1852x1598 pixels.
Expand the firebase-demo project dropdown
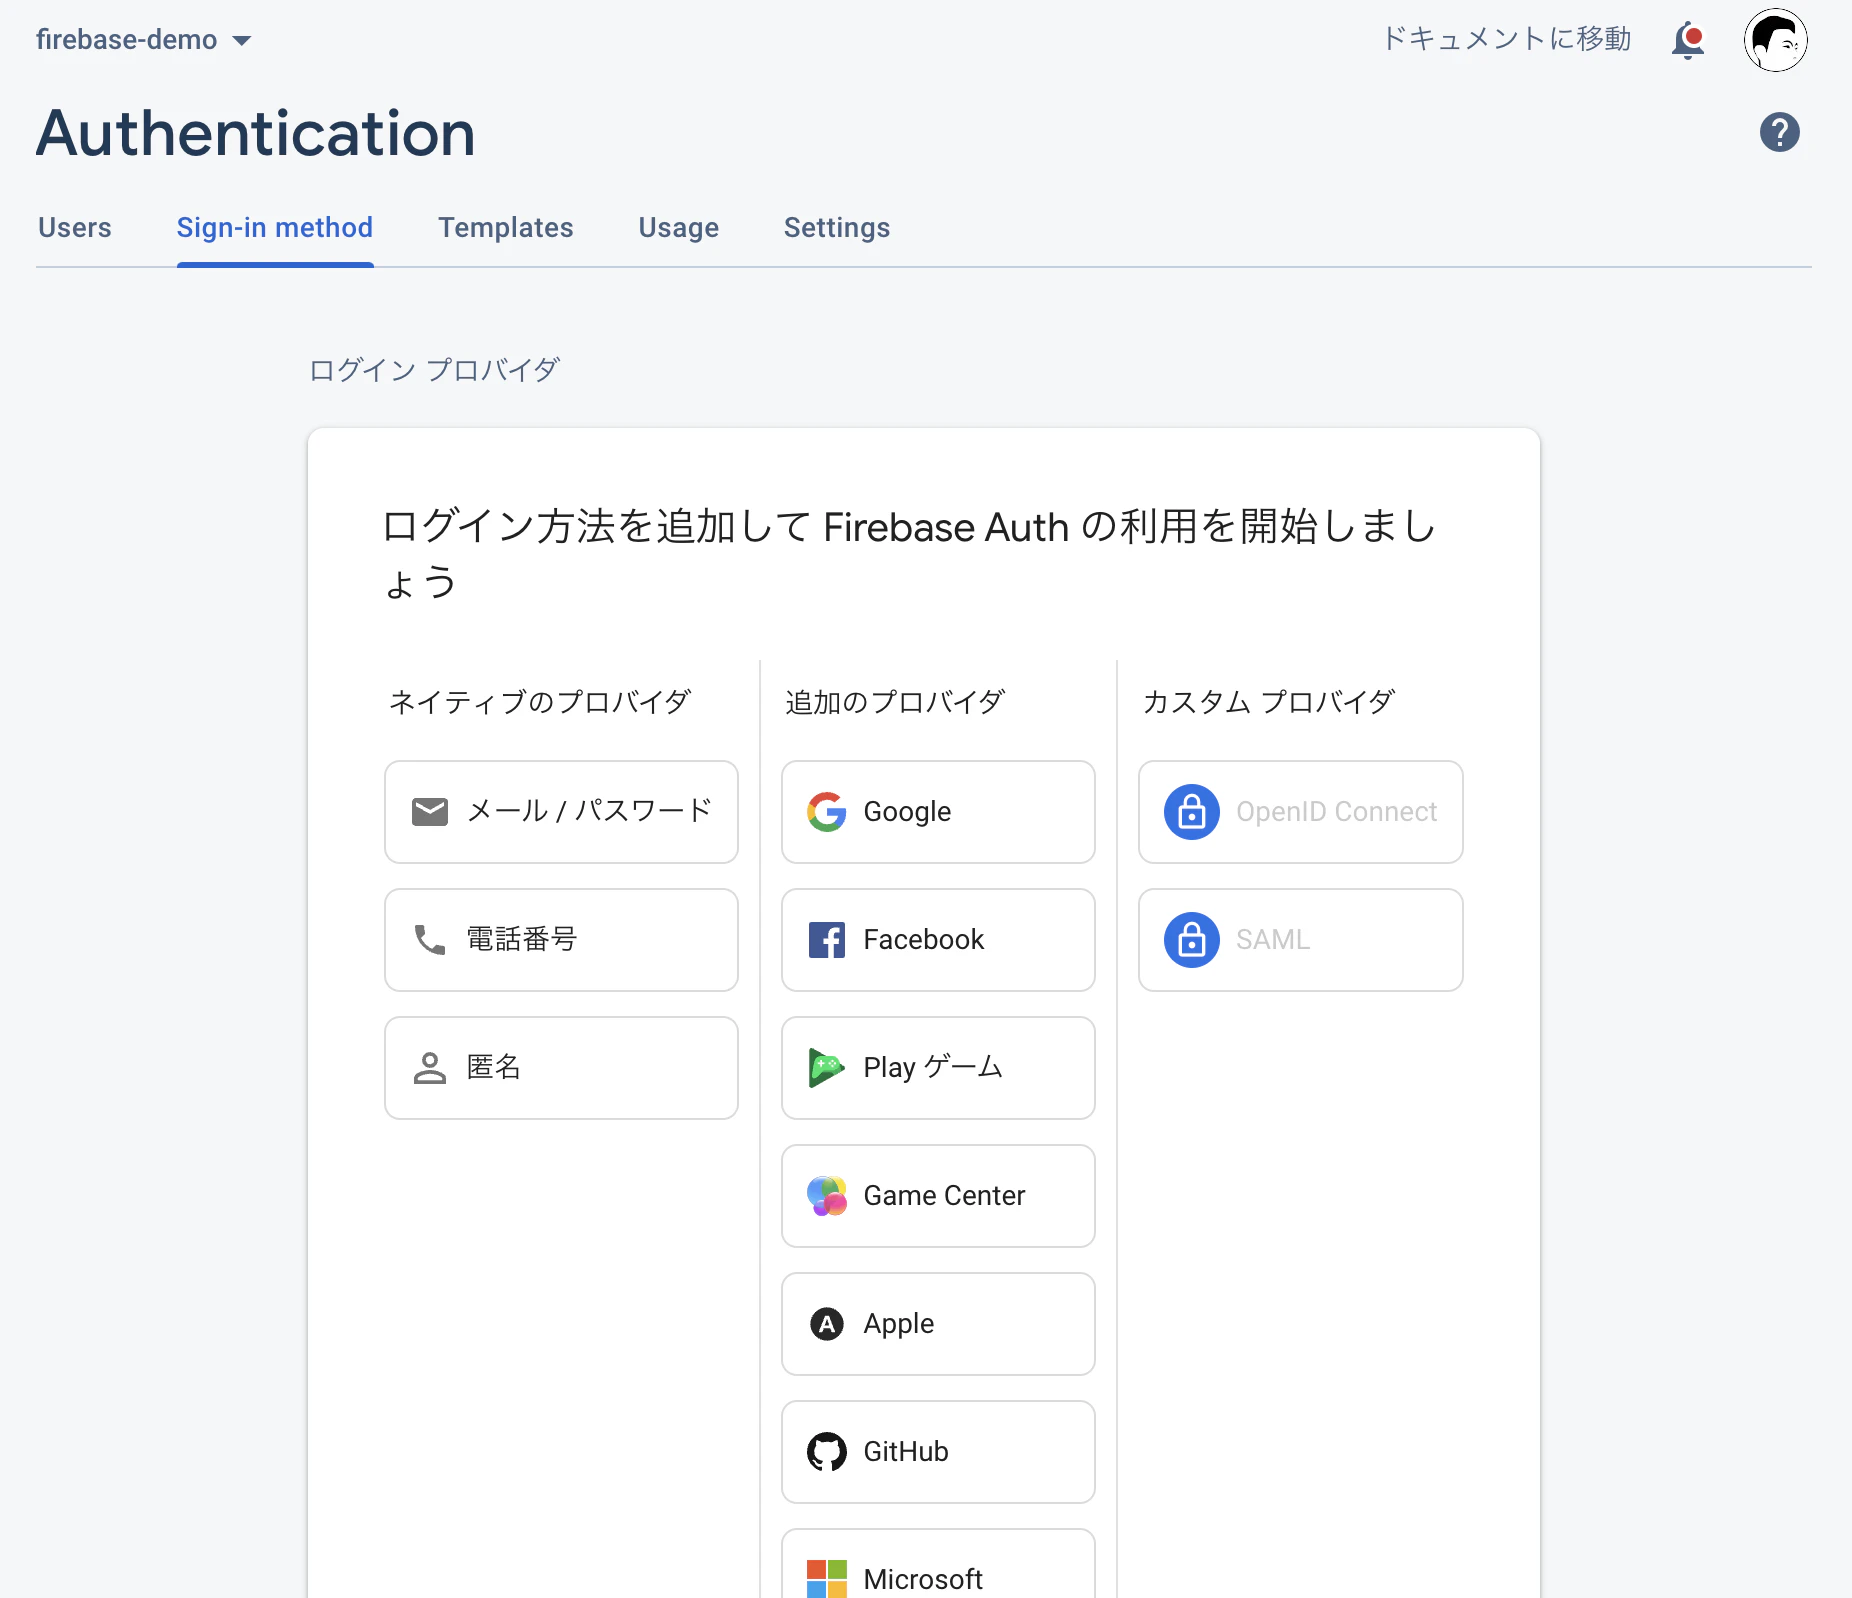(144, 40)
